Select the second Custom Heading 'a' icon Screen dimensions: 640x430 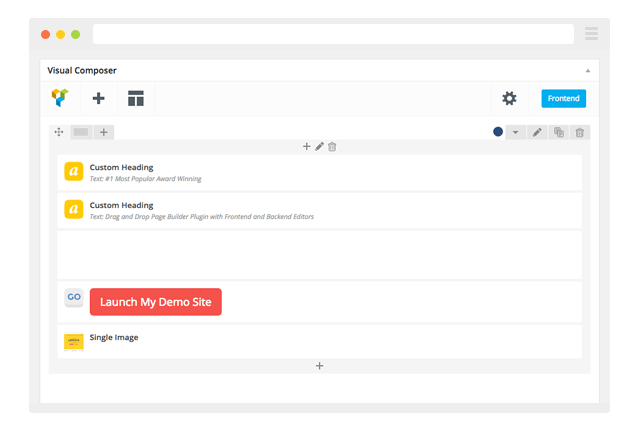tap(74, 209)
